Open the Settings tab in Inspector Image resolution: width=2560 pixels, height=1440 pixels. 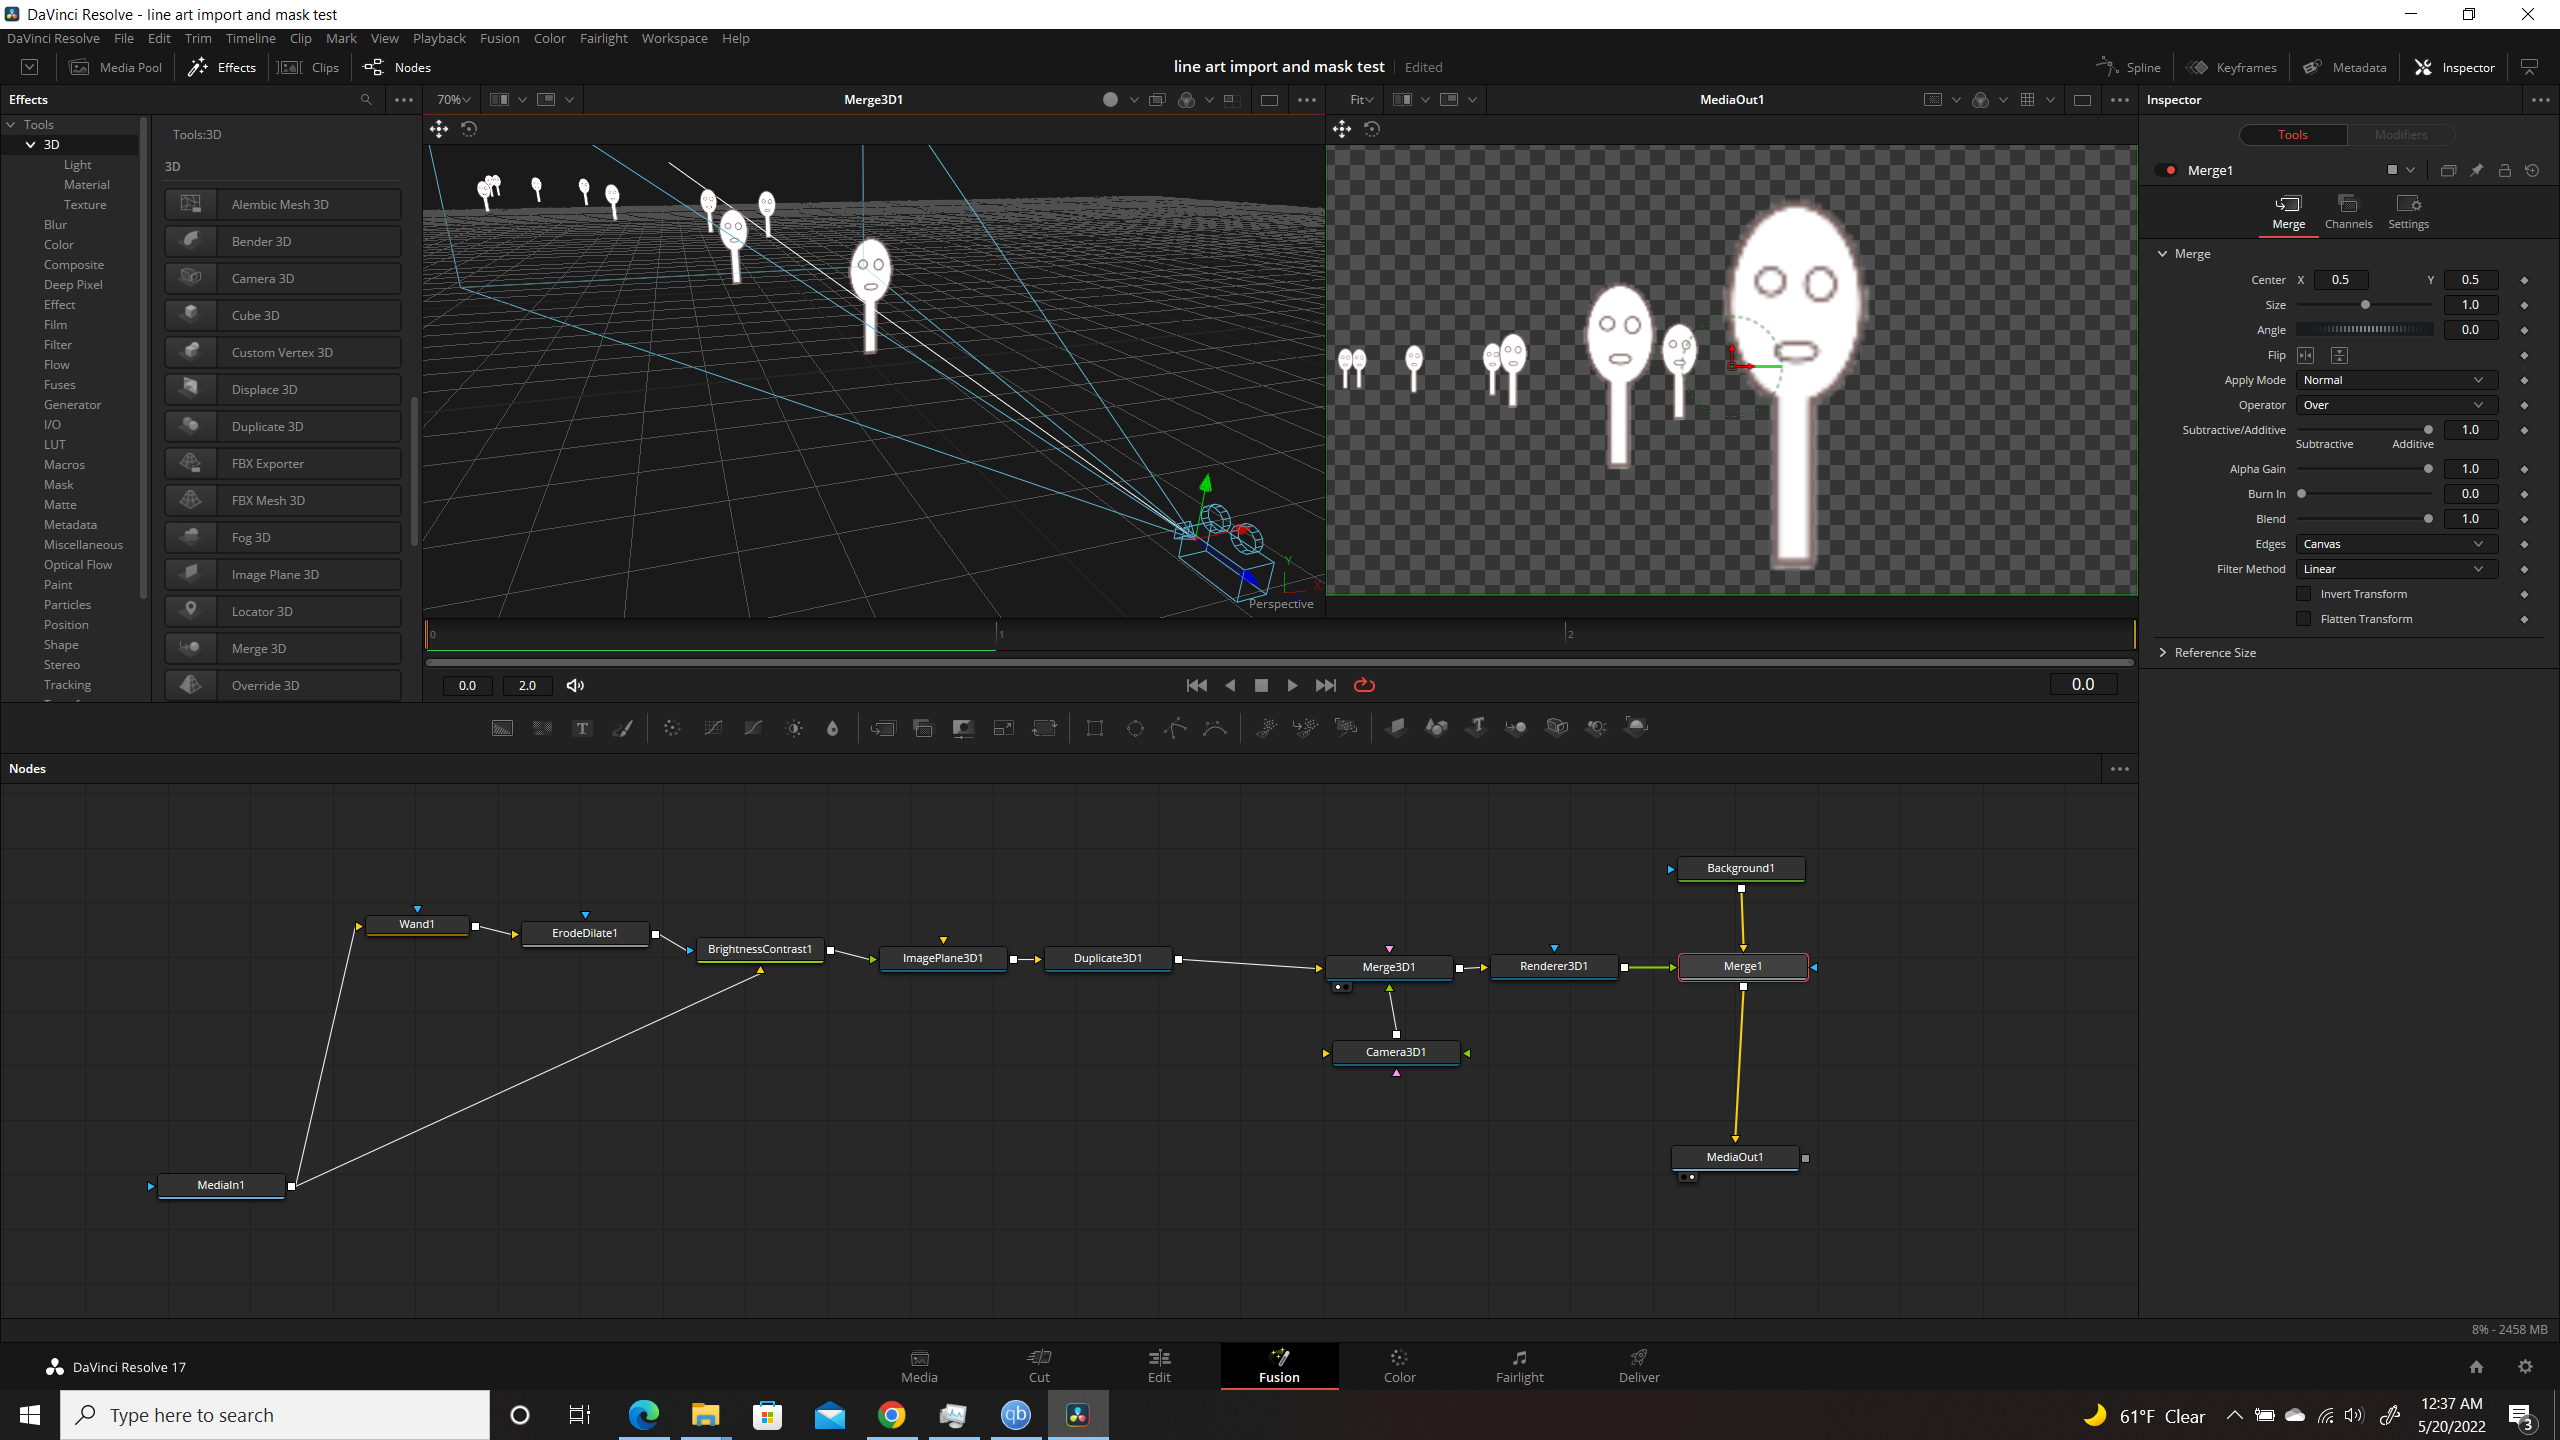tap(2408, 211)
